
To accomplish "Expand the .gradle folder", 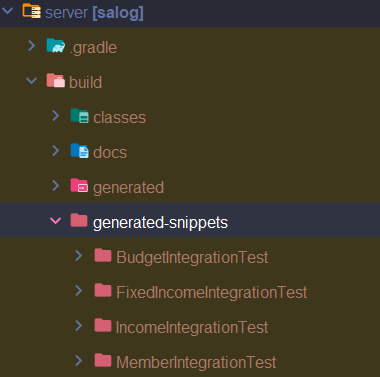I will point(32,46).
